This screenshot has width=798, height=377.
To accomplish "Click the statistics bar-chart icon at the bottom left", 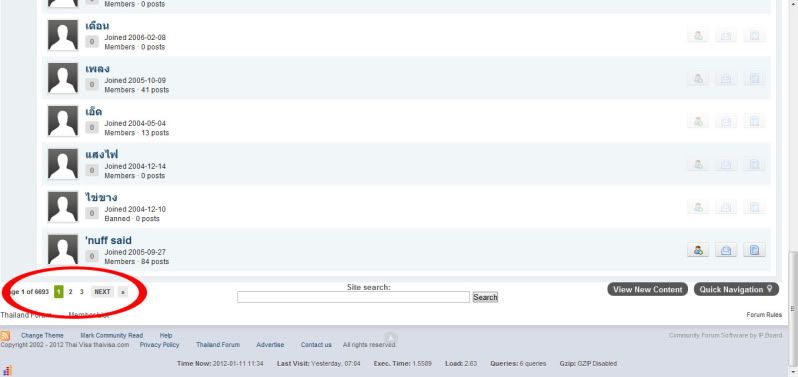I will pos(7,370).
